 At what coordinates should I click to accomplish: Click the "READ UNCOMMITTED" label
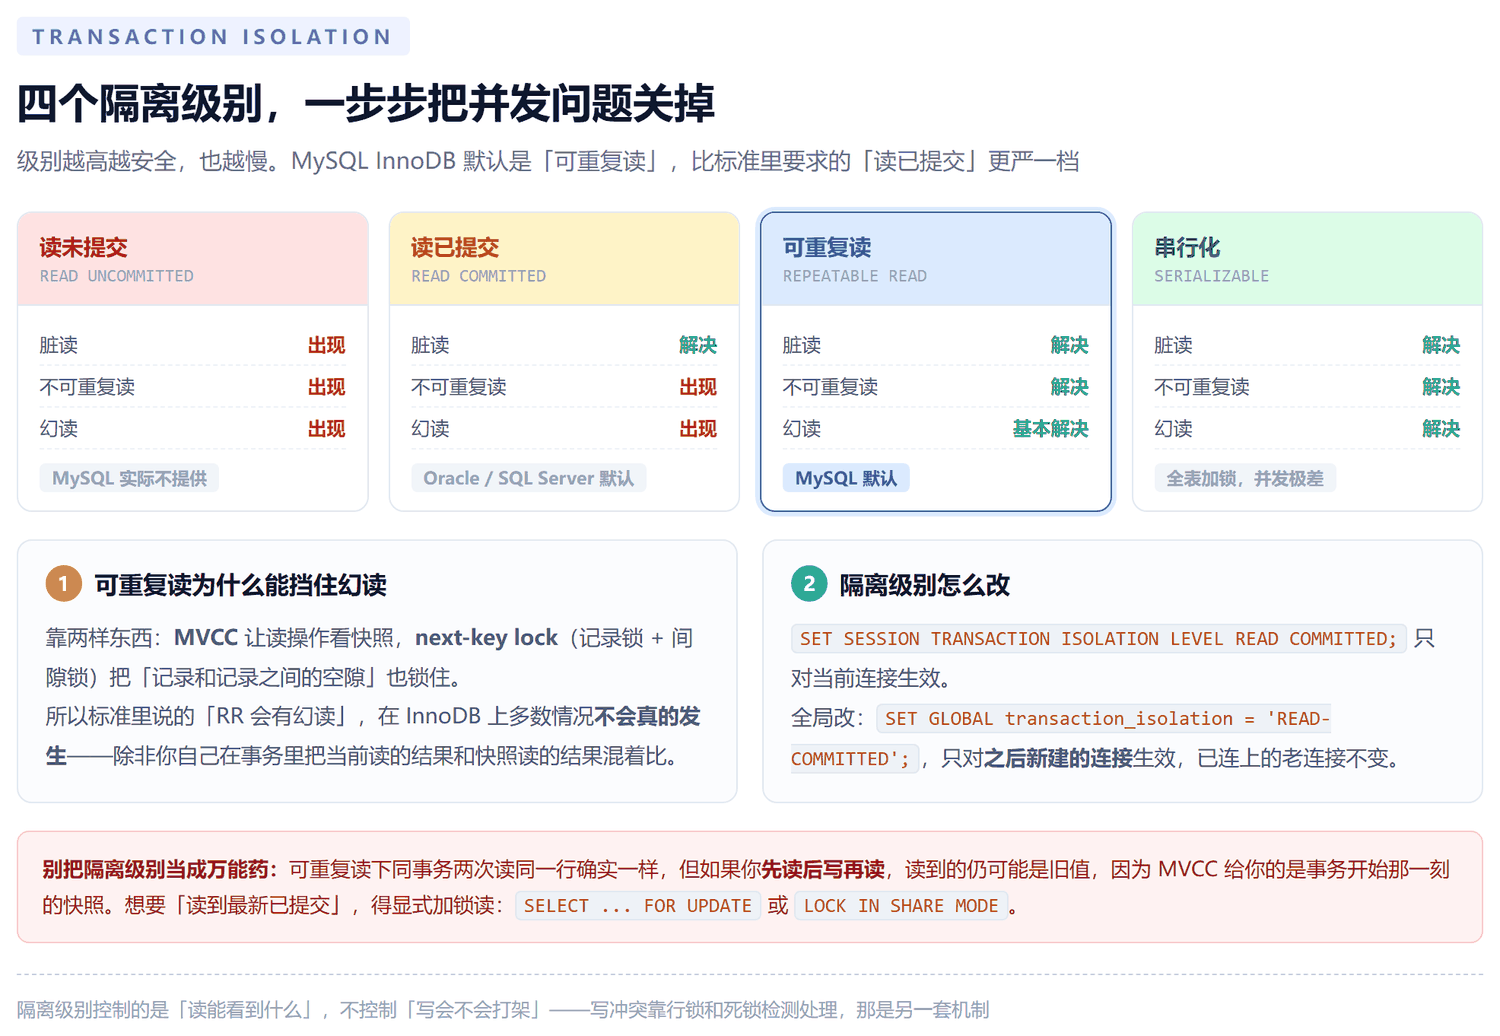pyautogui.click(x=117, y=276)
